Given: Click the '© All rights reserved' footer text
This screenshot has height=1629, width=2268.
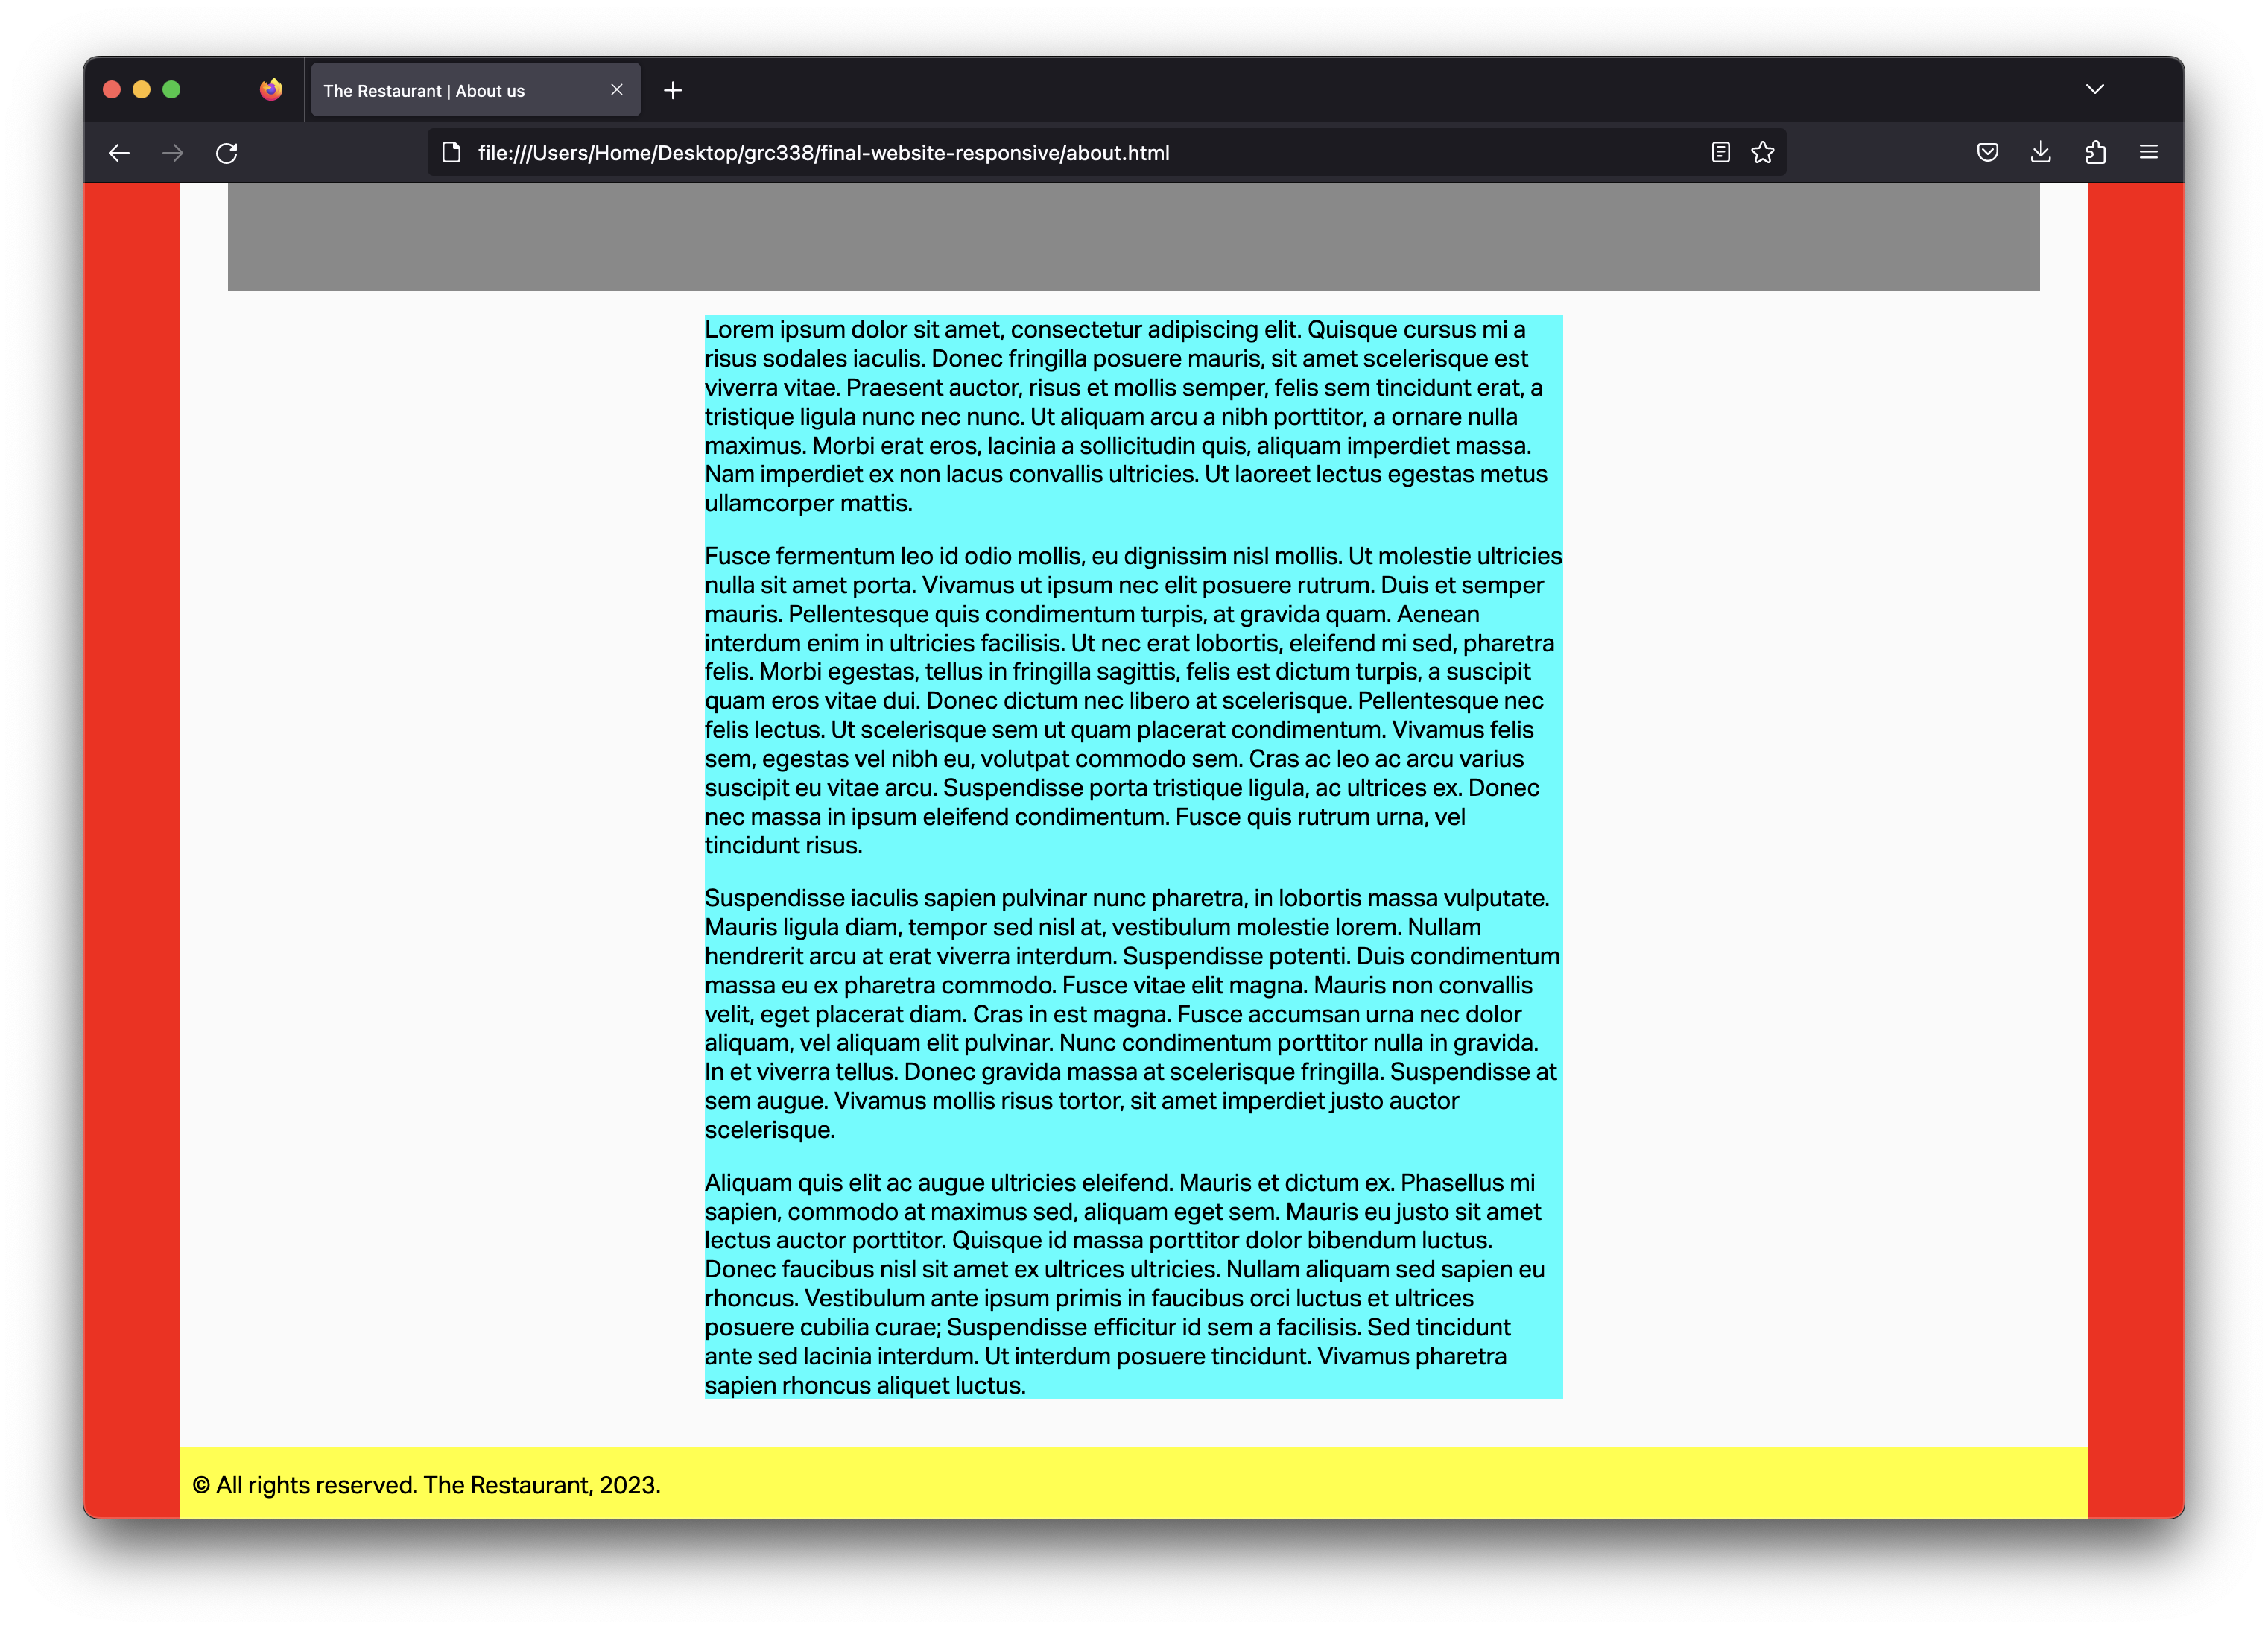Looking at the screenshot, I should [x=426, y=1485].
